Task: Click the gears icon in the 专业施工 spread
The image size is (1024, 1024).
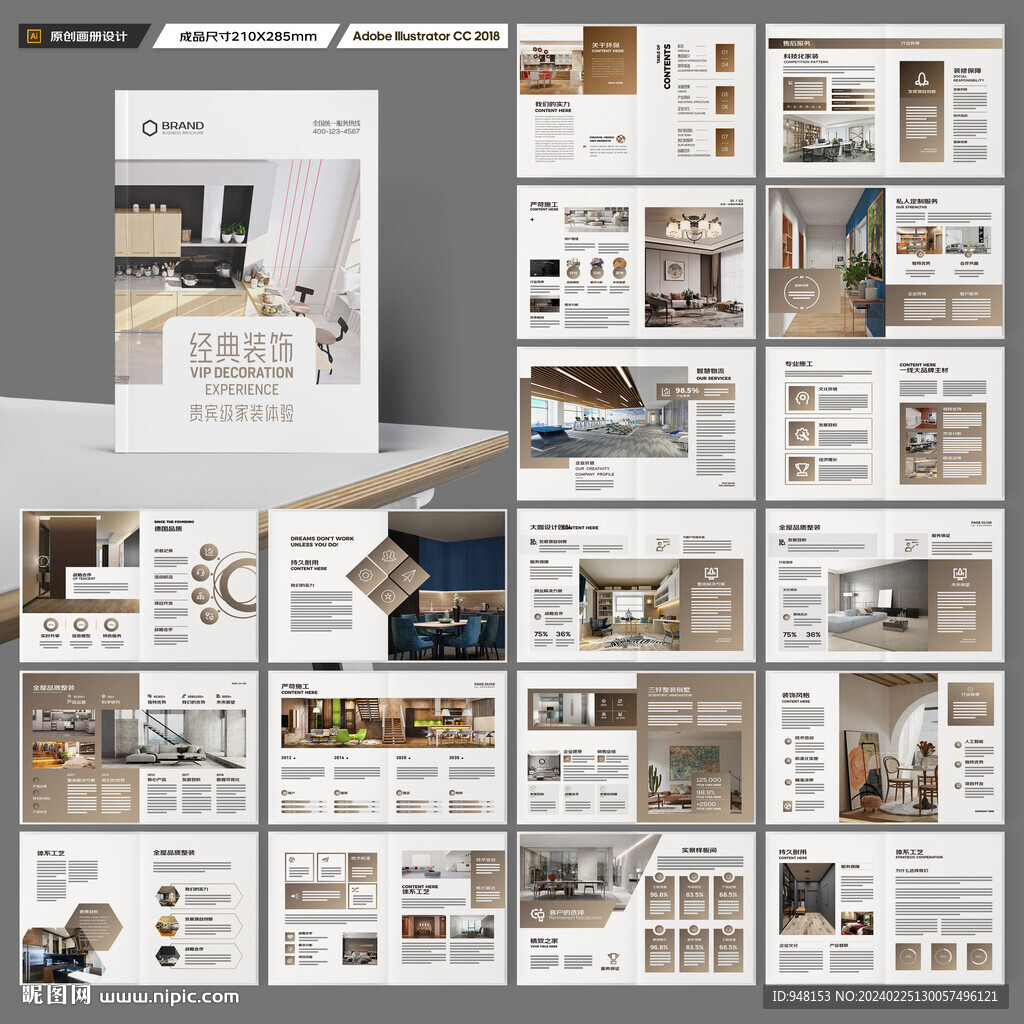Action: [x=801, y=433]
